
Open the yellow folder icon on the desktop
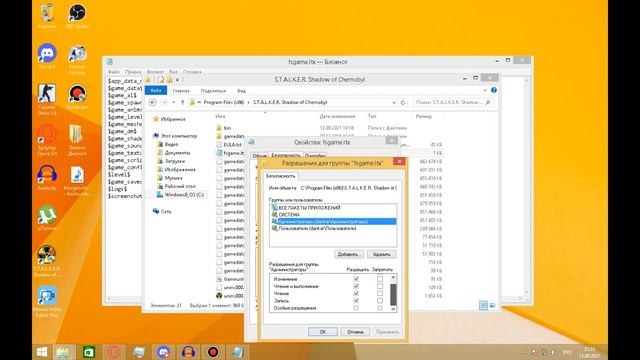point(76,134)
